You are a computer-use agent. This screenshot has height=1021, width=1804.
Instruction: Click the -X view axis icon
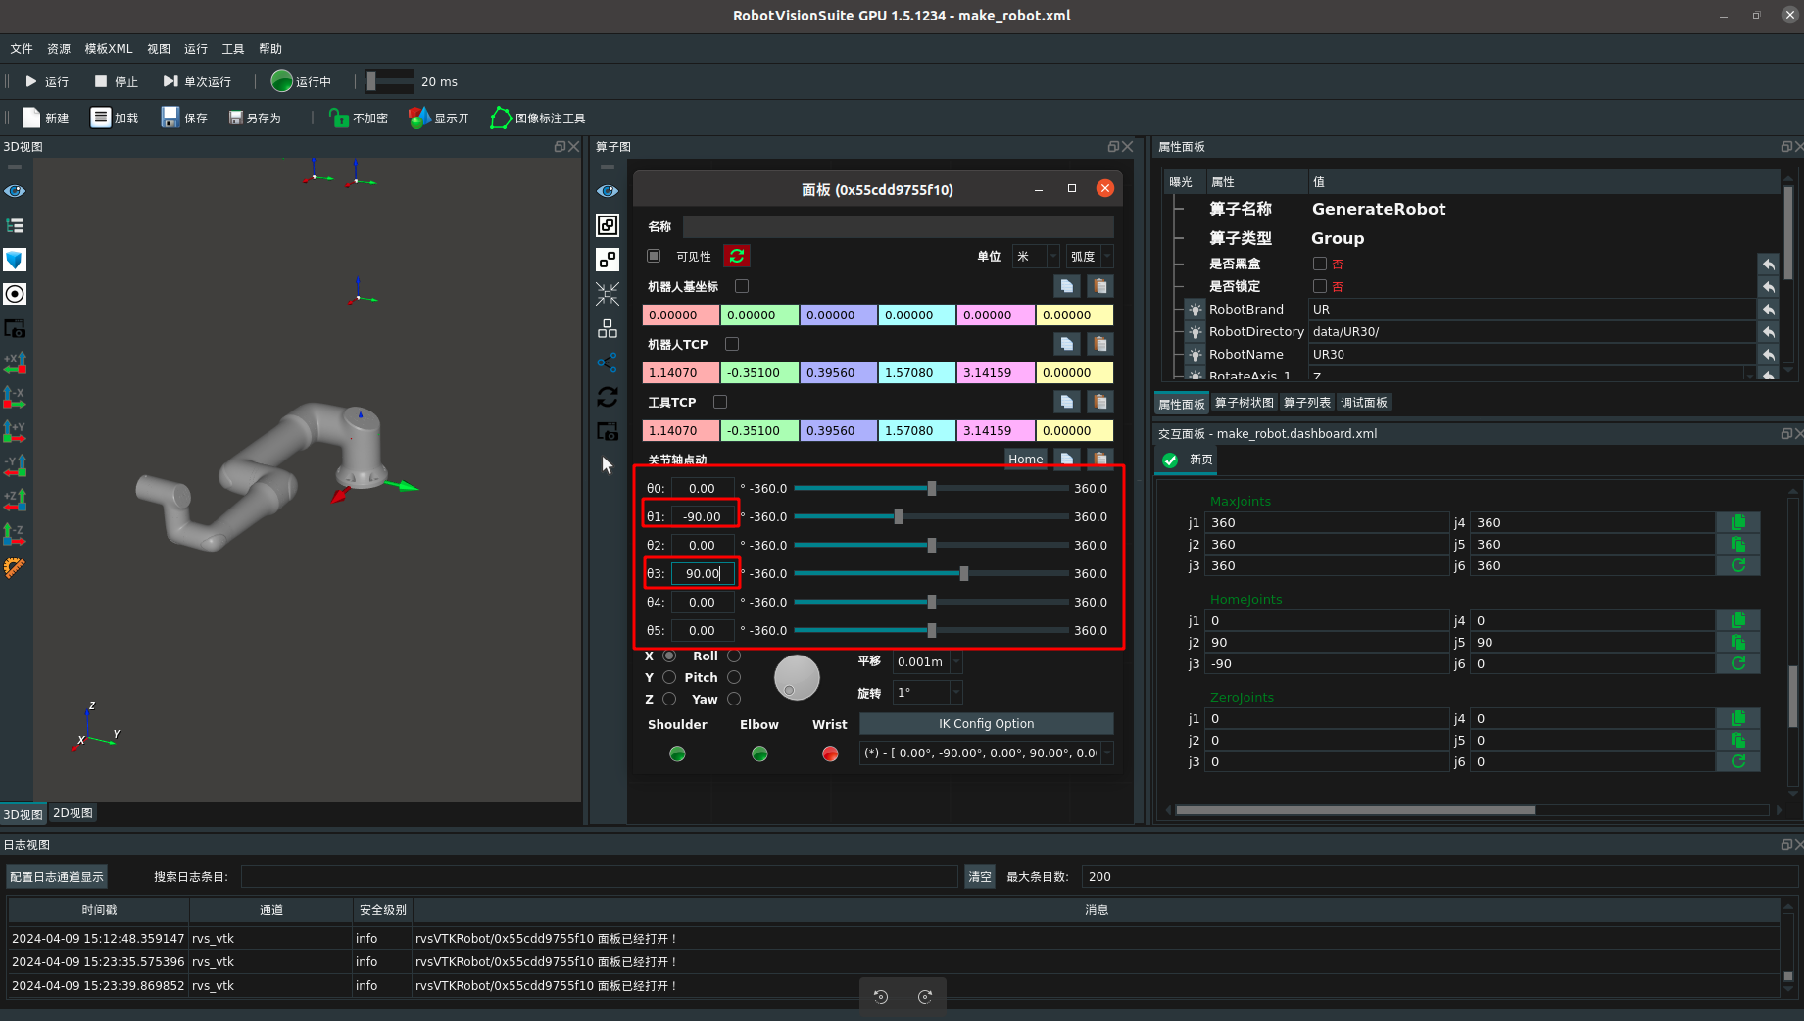coord(15,397)
